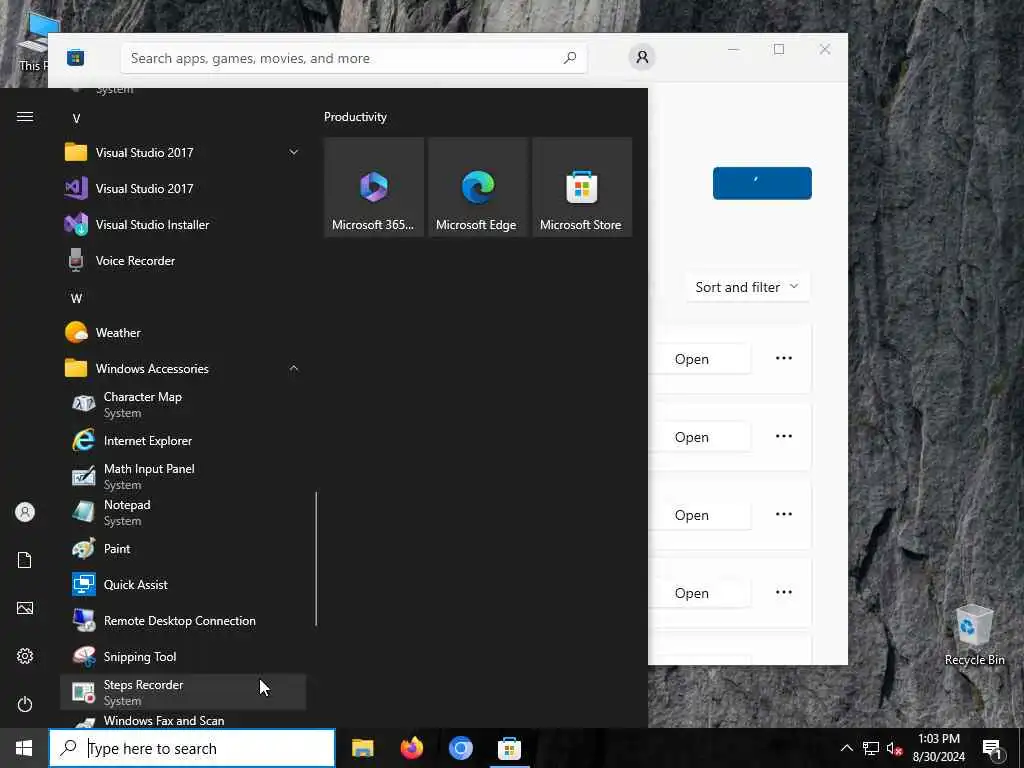Click the Store home logo icon

76,58
